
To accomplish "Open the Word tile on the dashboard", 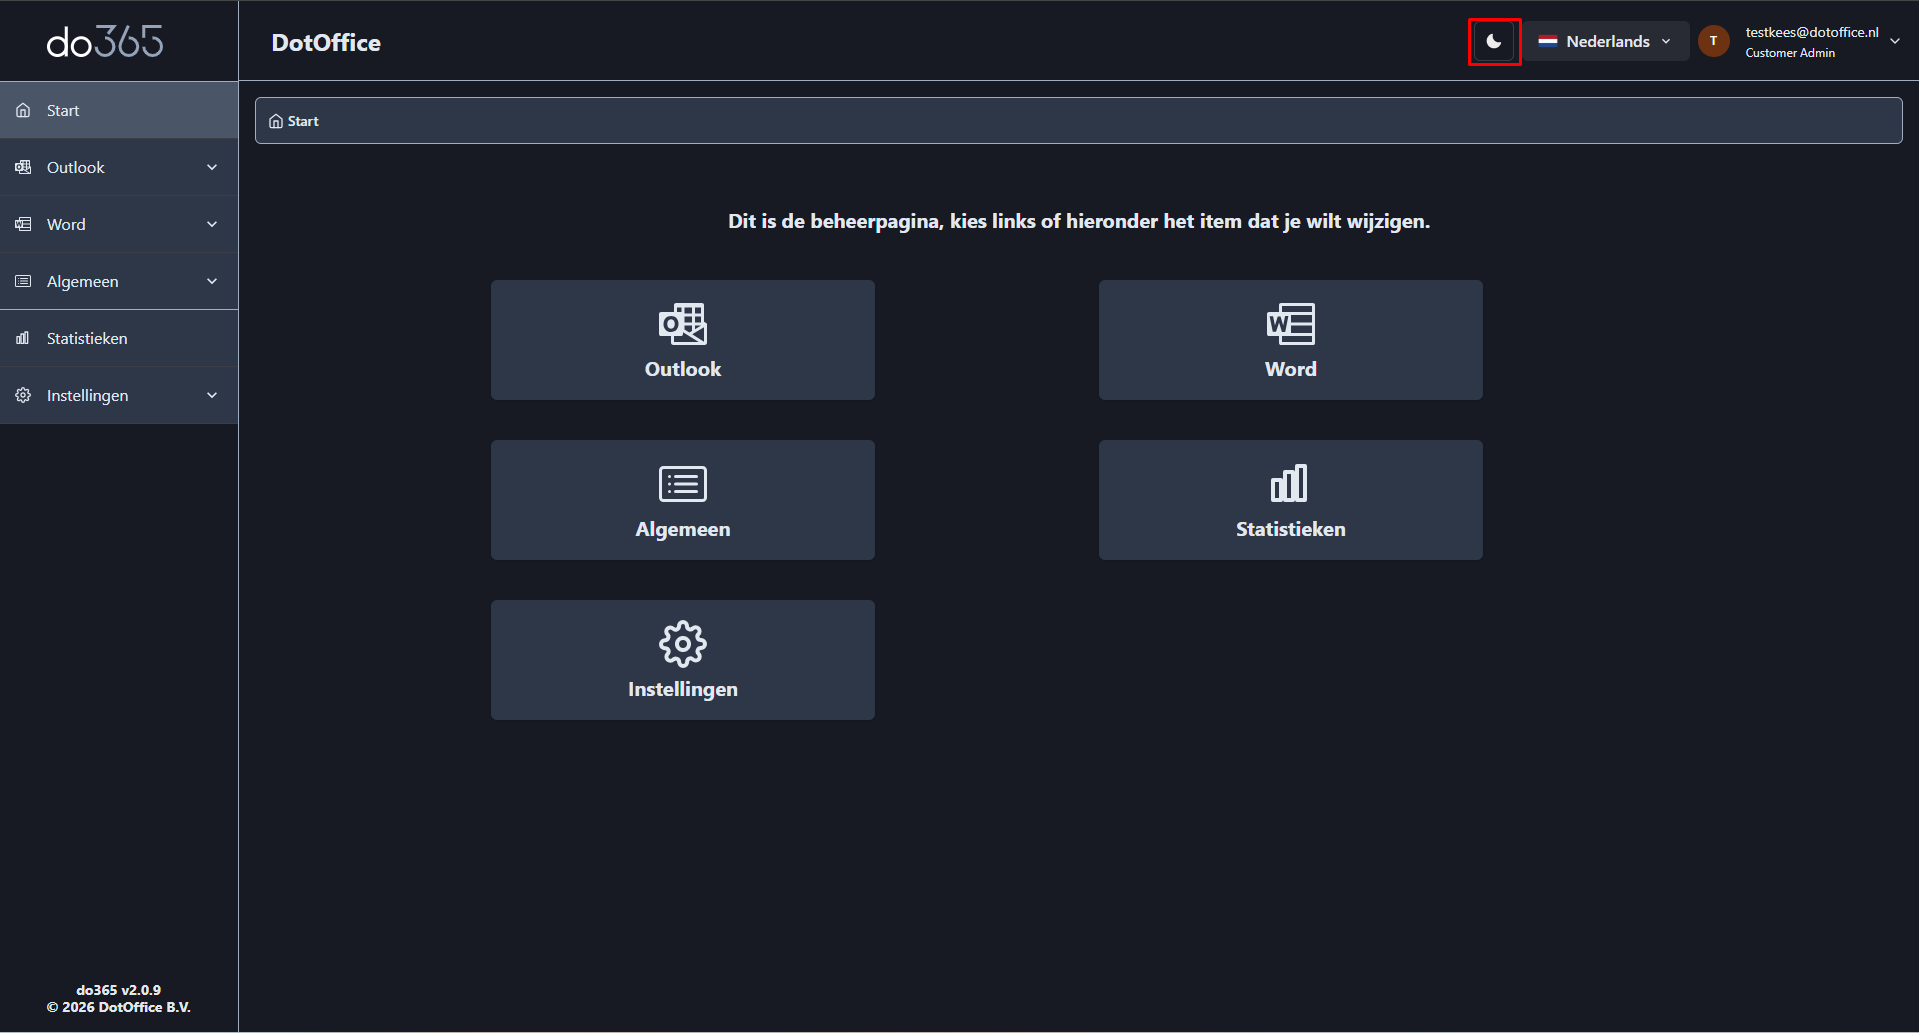I will tap(1290, 340).
